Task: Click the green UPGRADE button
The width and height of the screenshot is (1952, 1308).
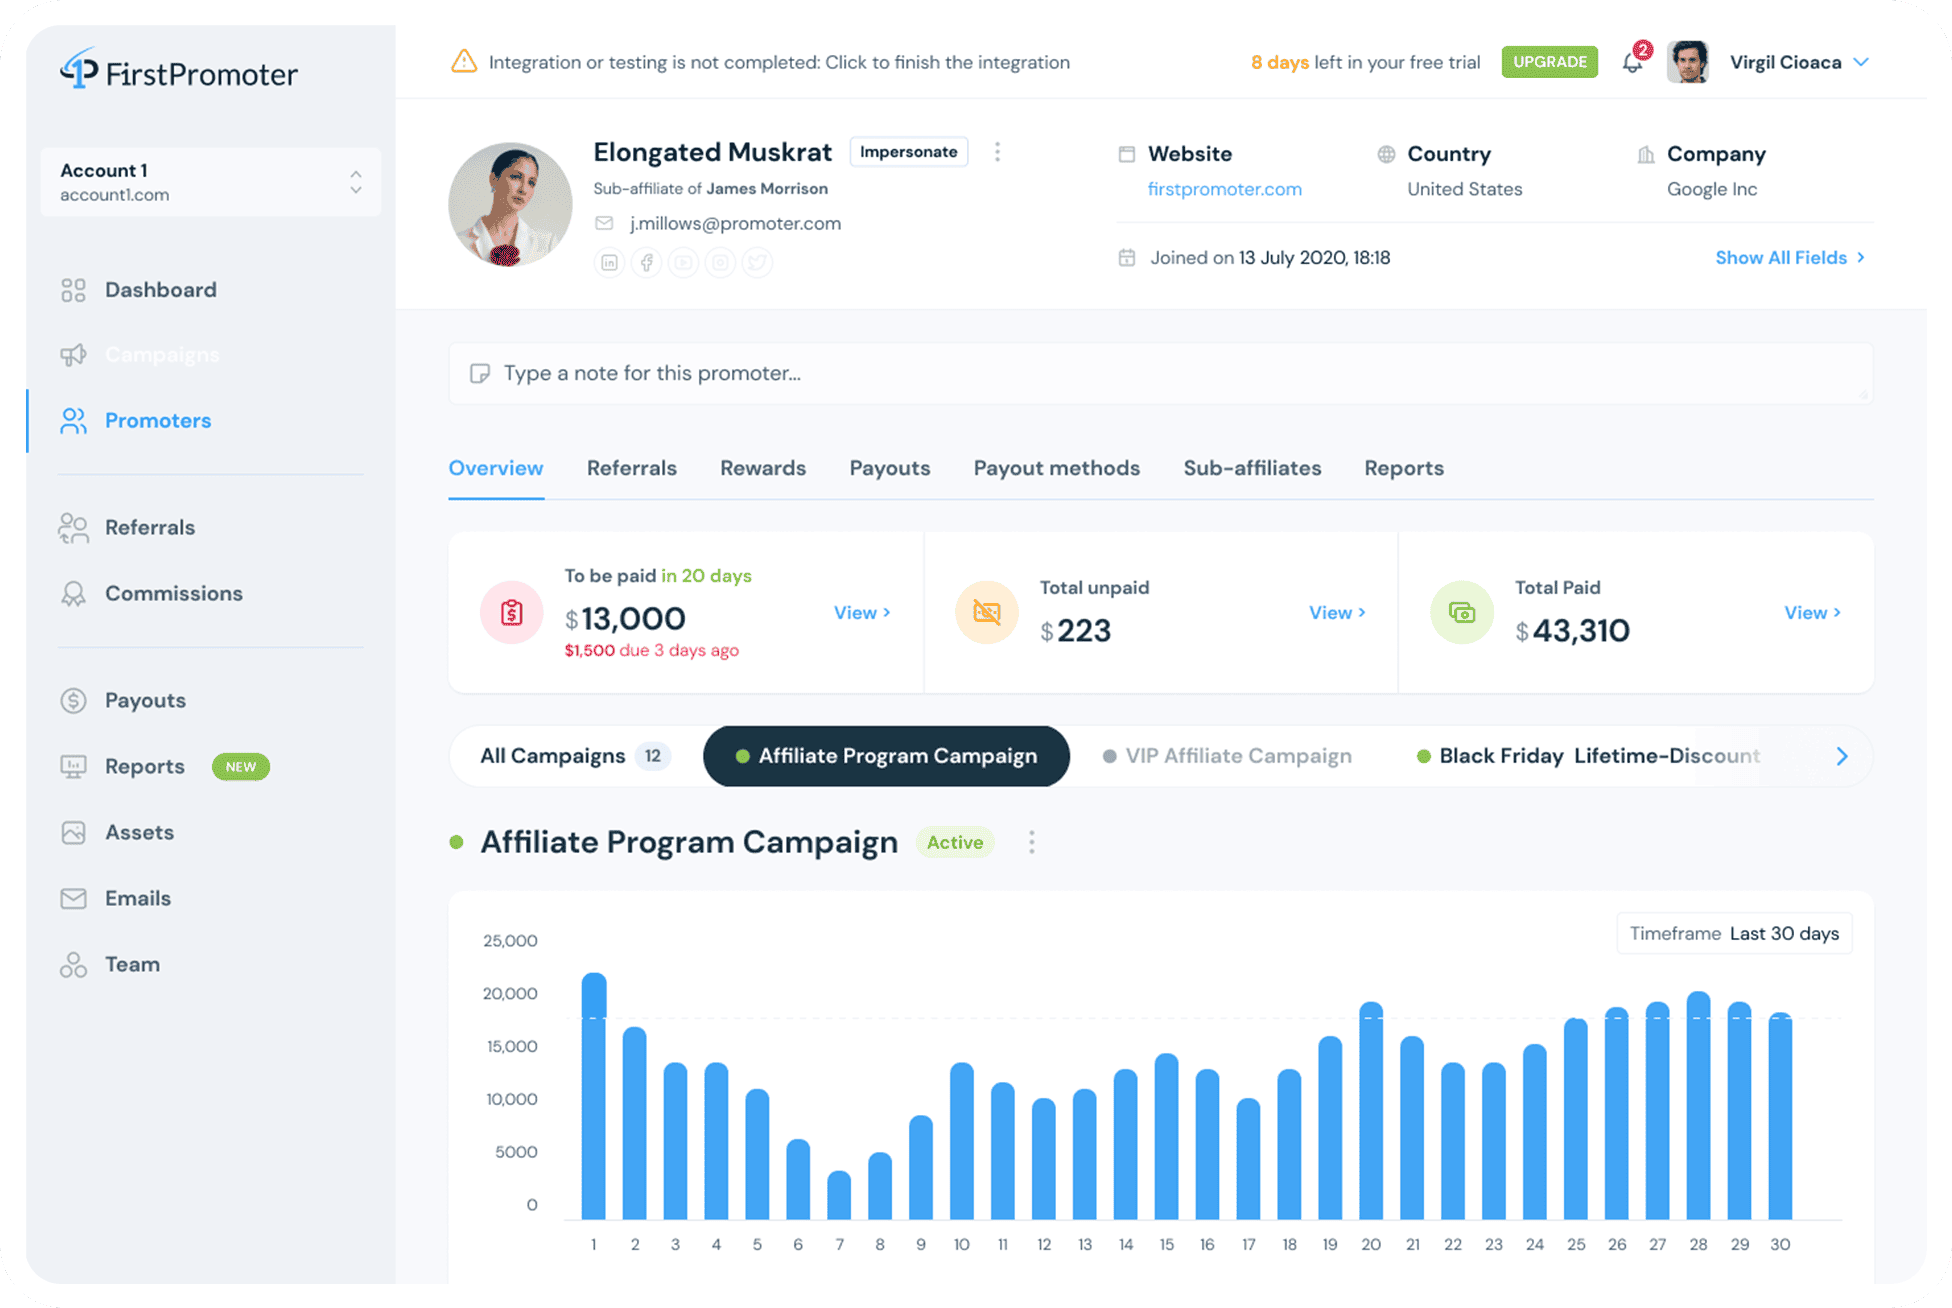Action: click(x=1549, y=62)
